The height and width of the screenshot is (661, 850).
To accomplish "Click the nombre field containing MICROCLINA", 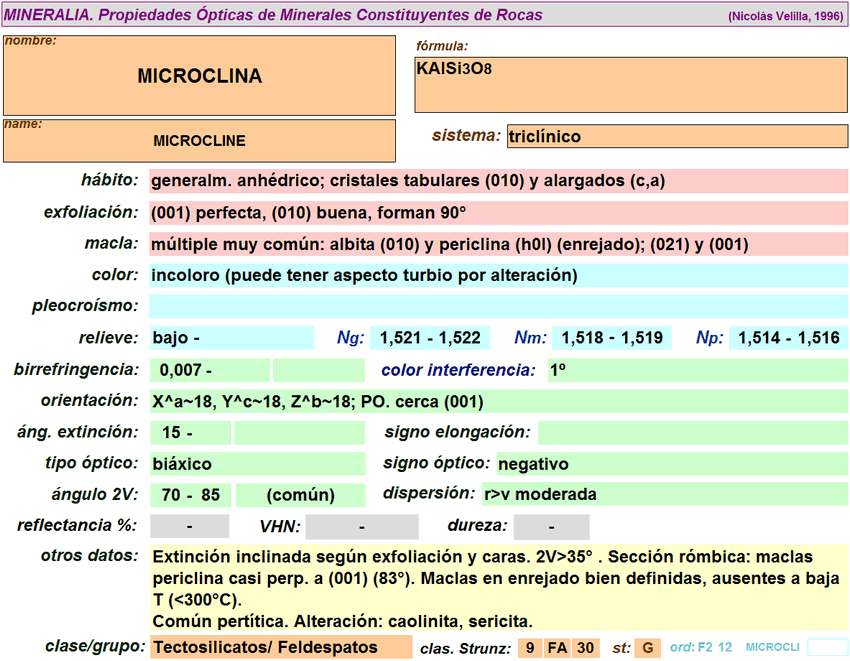I will tap(199, 76).
